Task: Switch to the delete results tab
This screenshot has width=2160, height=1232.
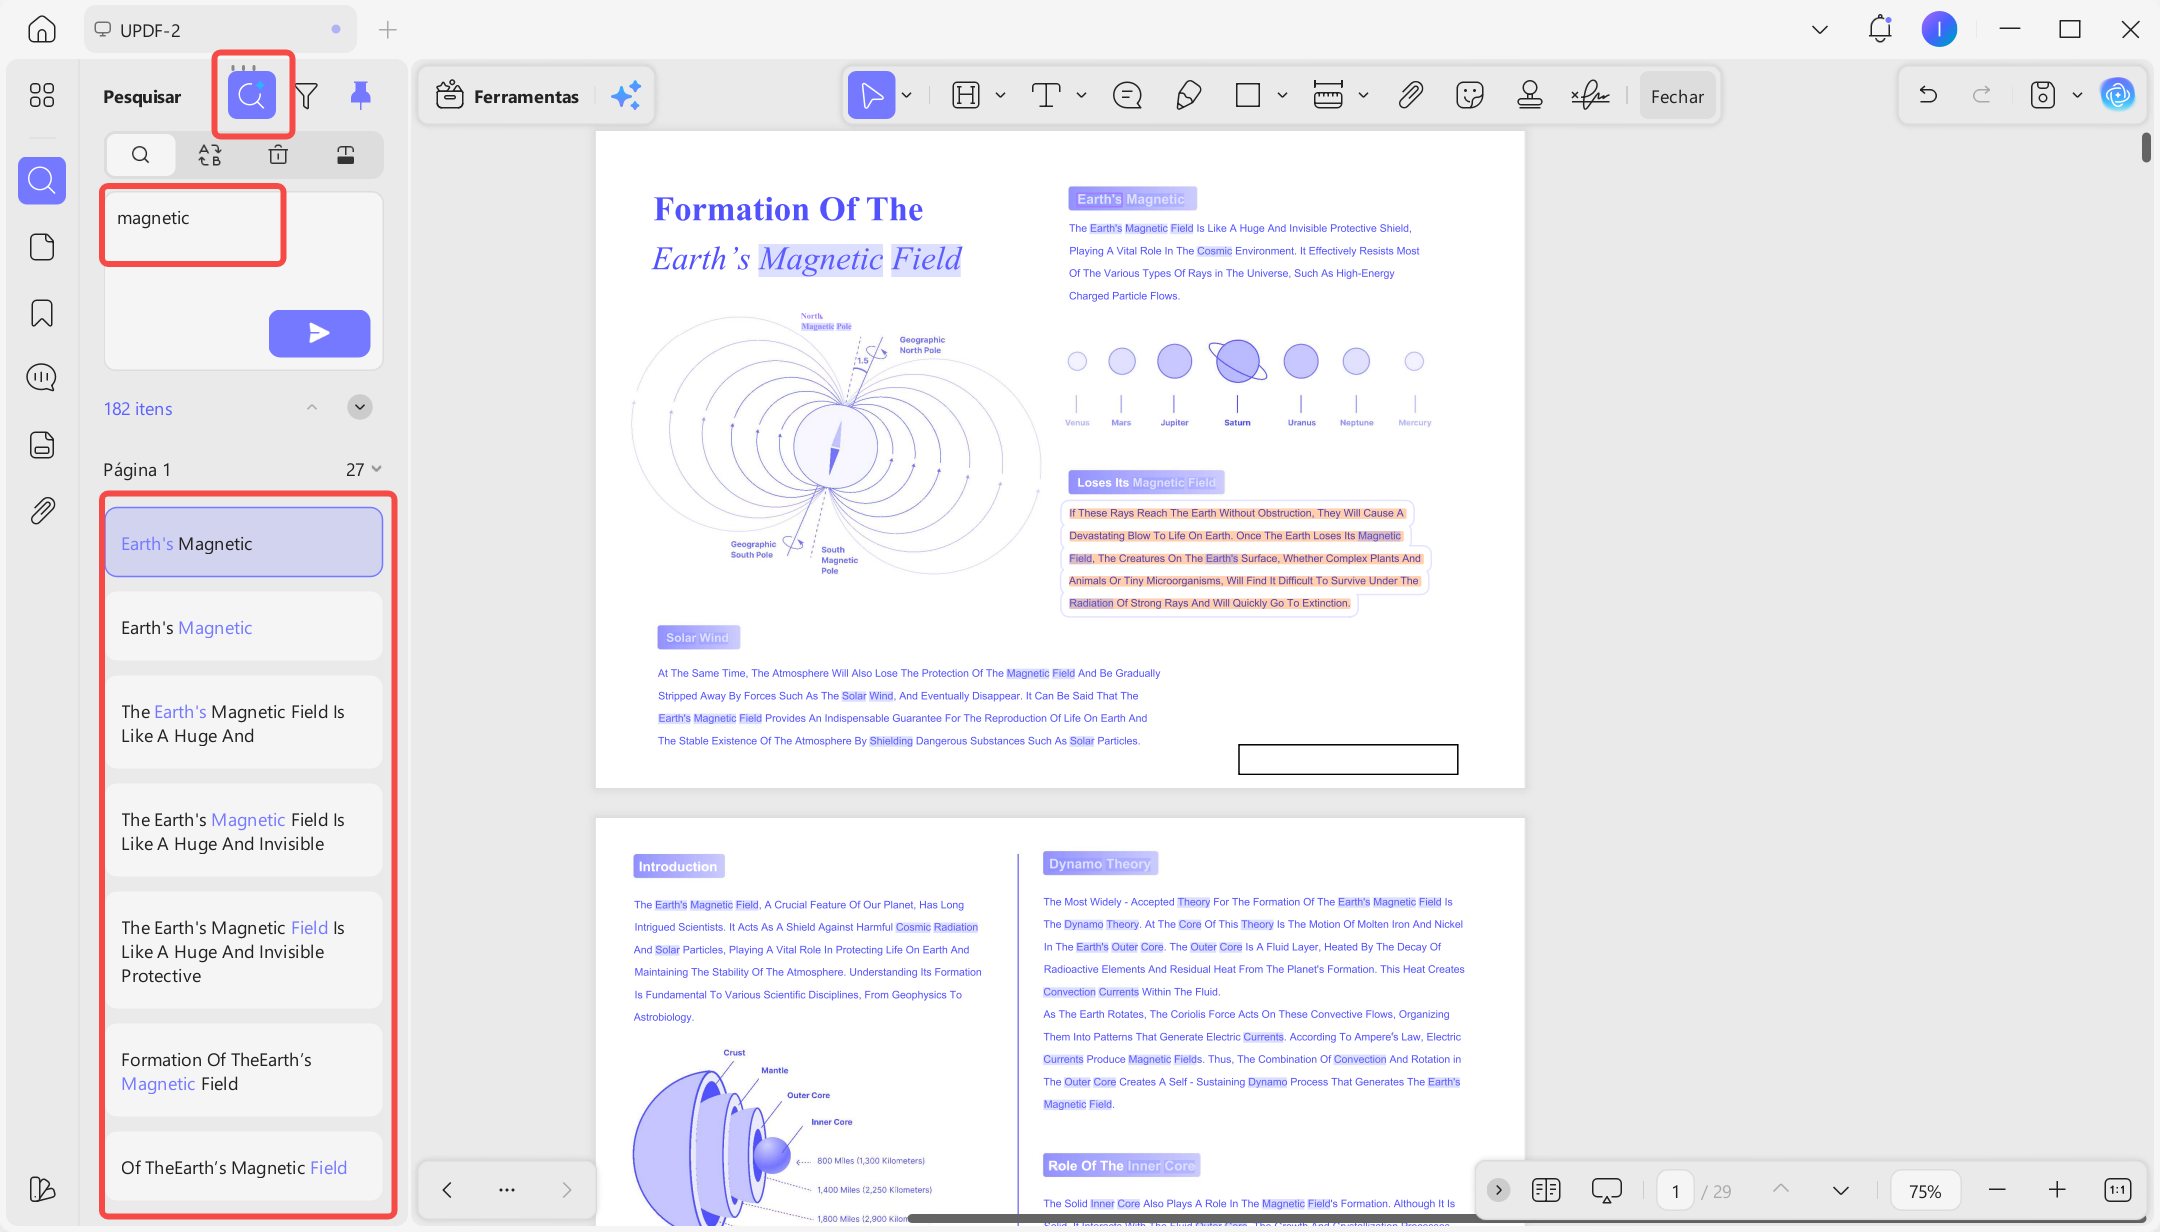Action: coord(278,155)
